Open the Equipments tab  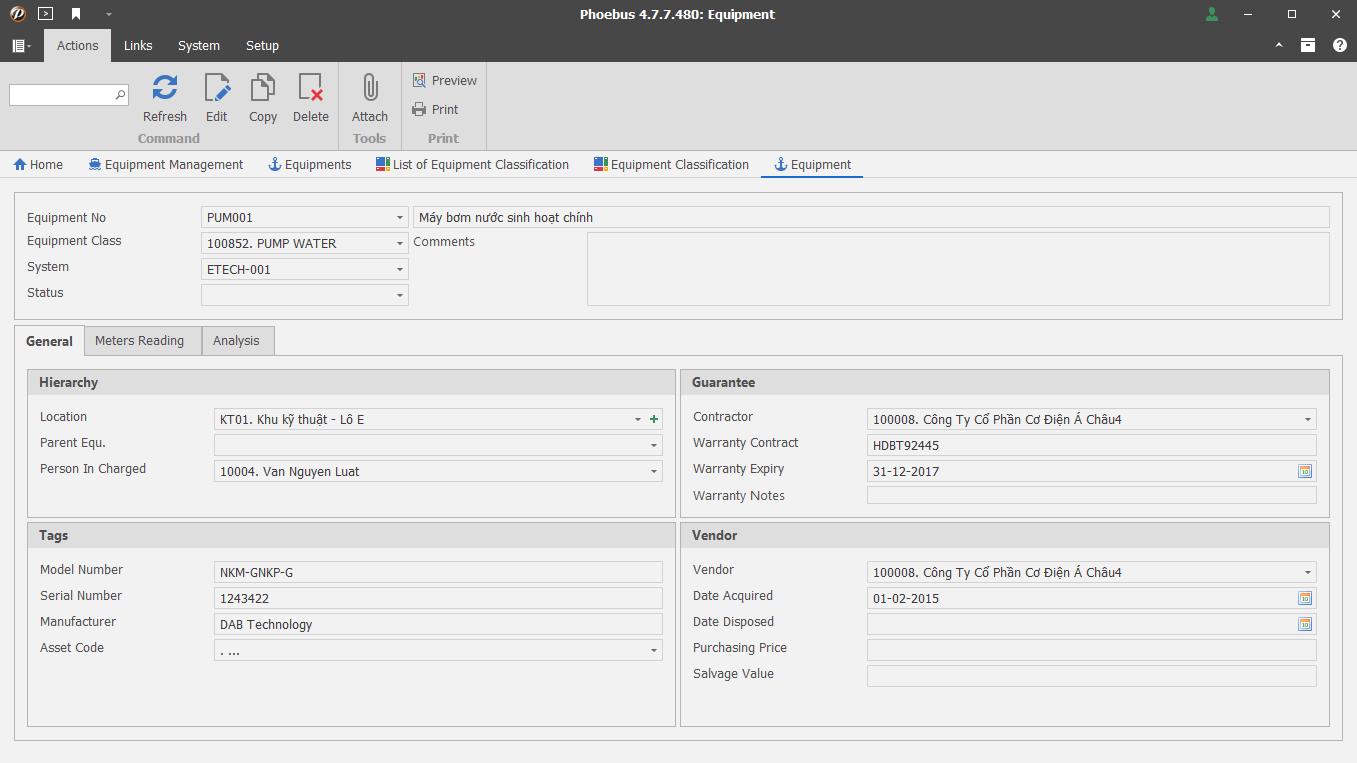click(310, 165)
